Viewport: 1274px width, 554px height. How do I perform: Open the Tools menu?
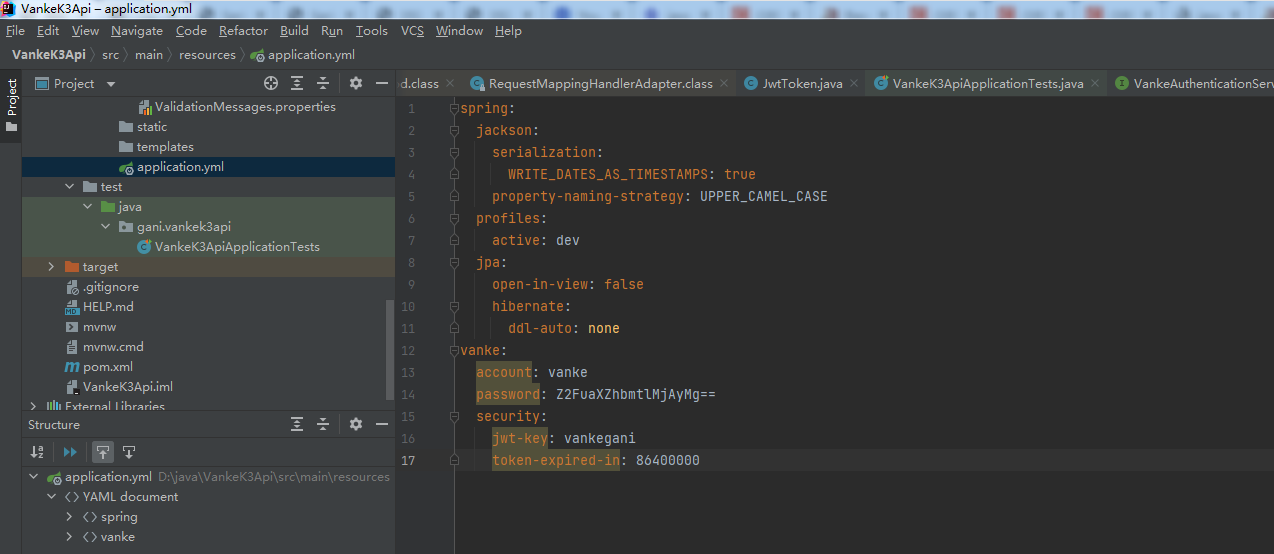[371, 31]
